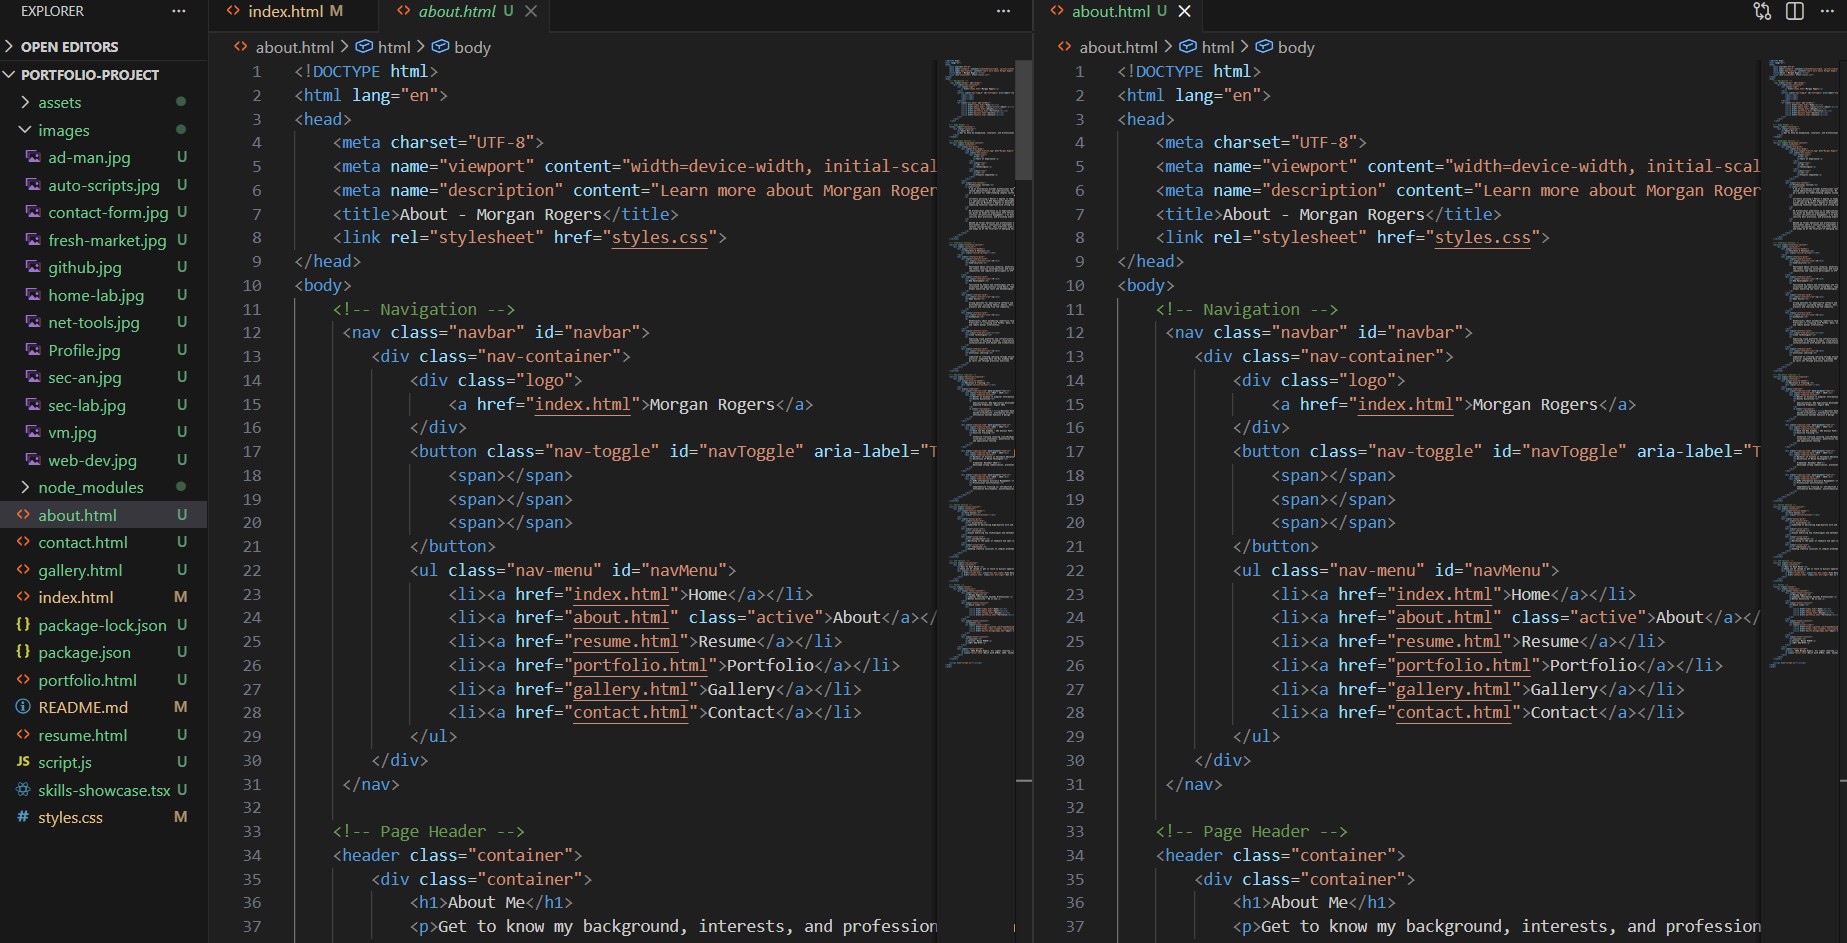Click the React icon for skills-showcase.tsx
This screenshot has width=1847, height=943.
point(23,790)
